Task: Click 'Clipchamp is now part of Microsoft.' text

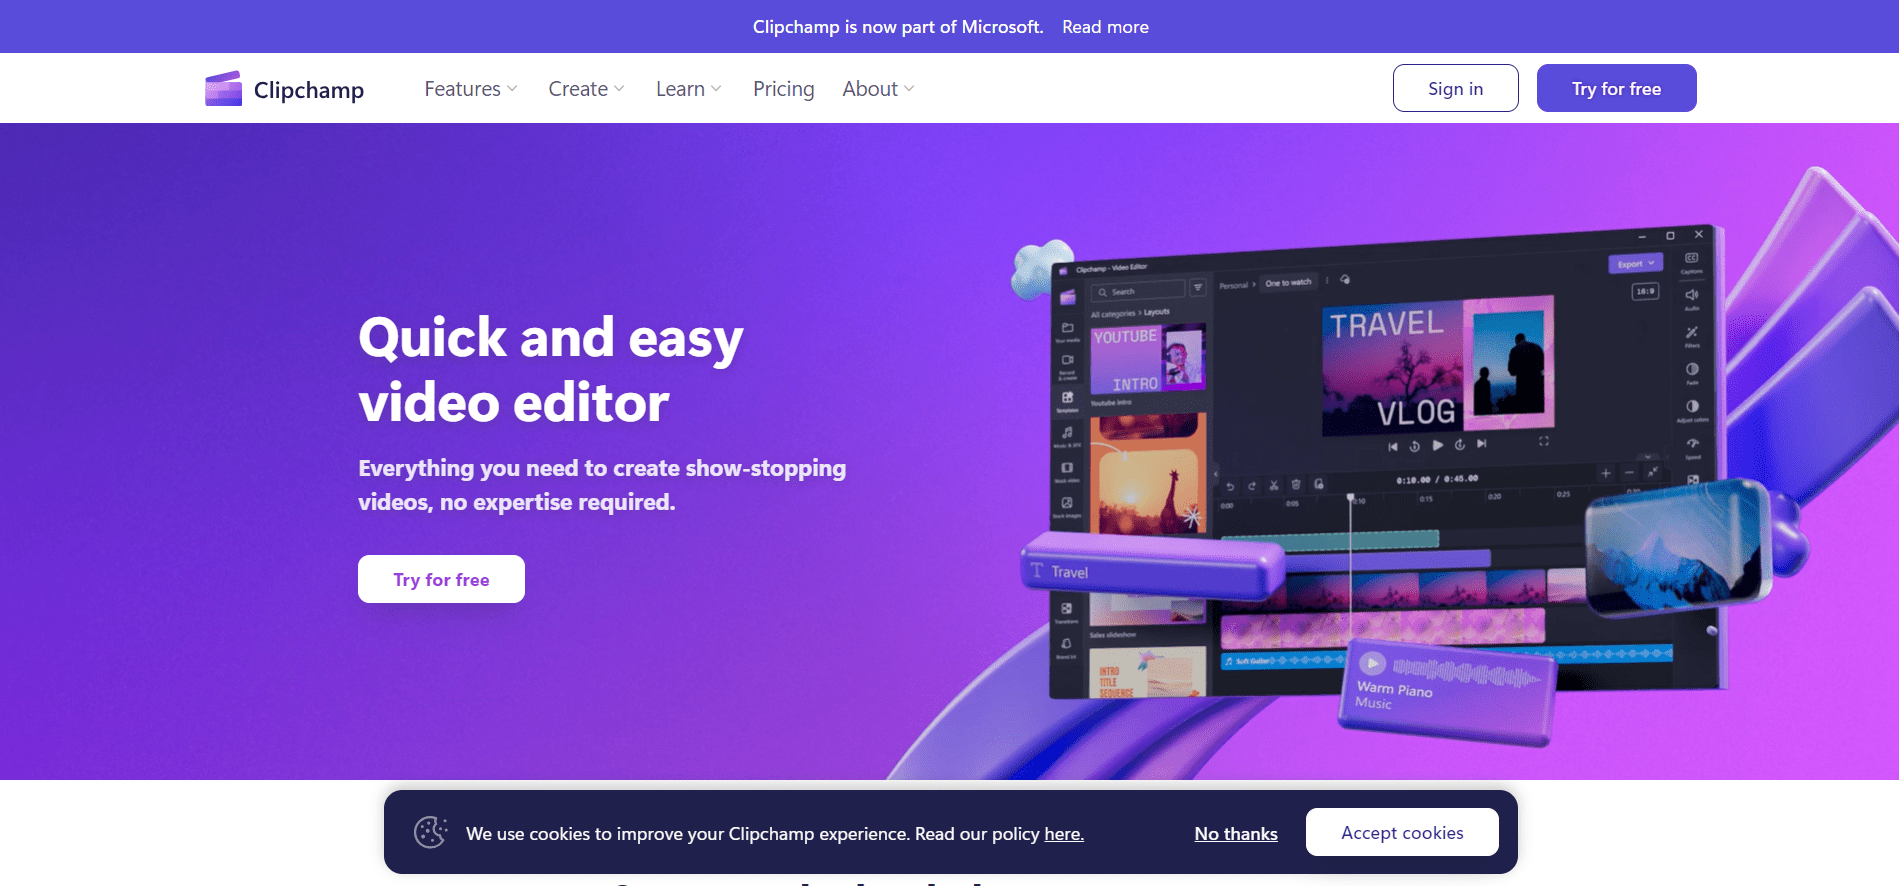Action: point(898,27)
